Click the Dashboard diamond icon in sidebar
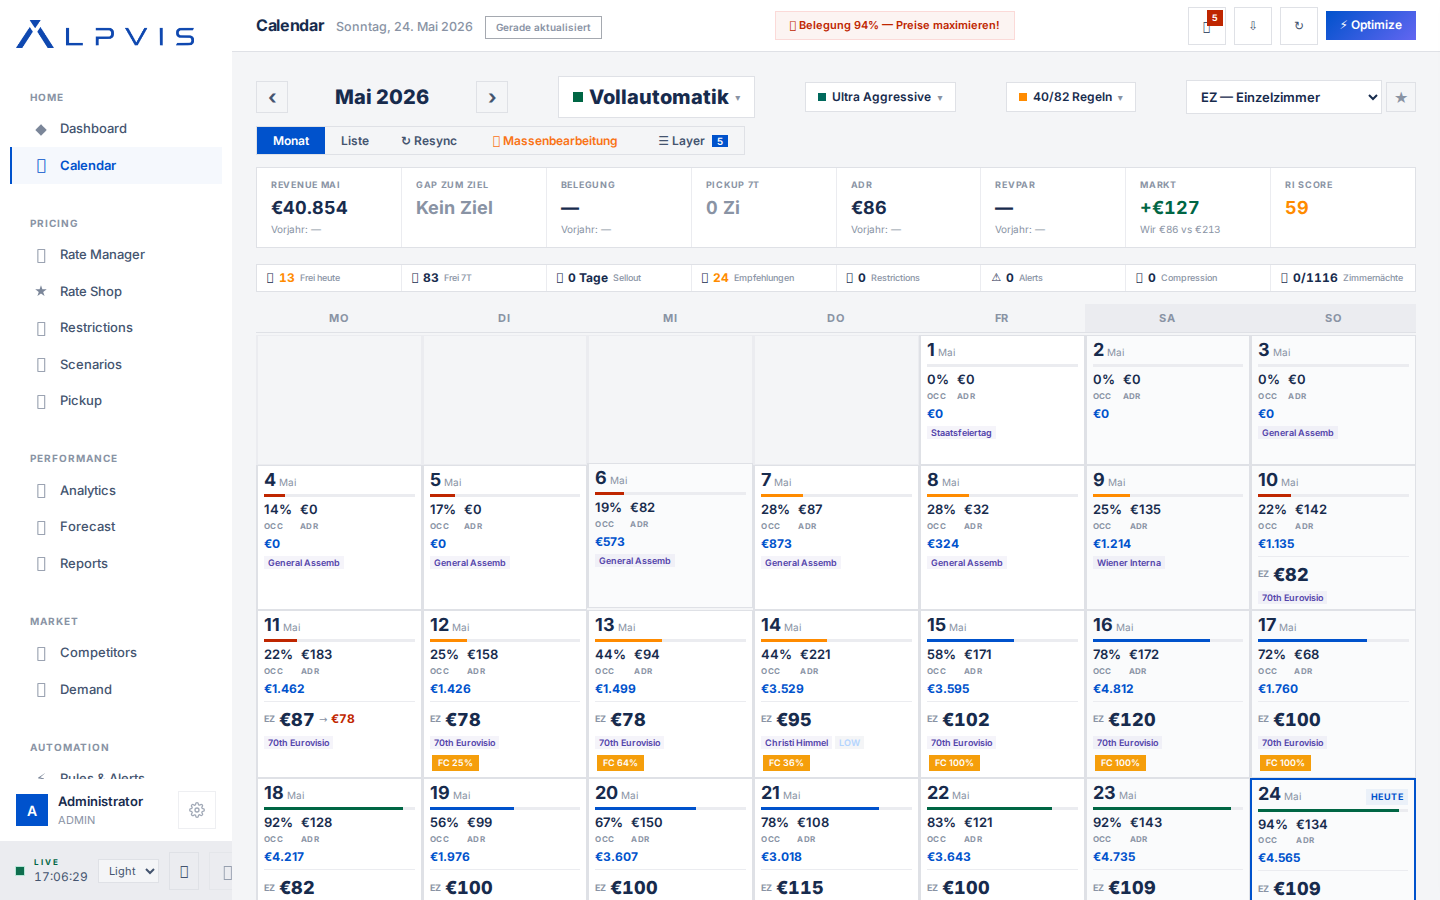The image size is (1440, 900). click(x=41, y=129)
